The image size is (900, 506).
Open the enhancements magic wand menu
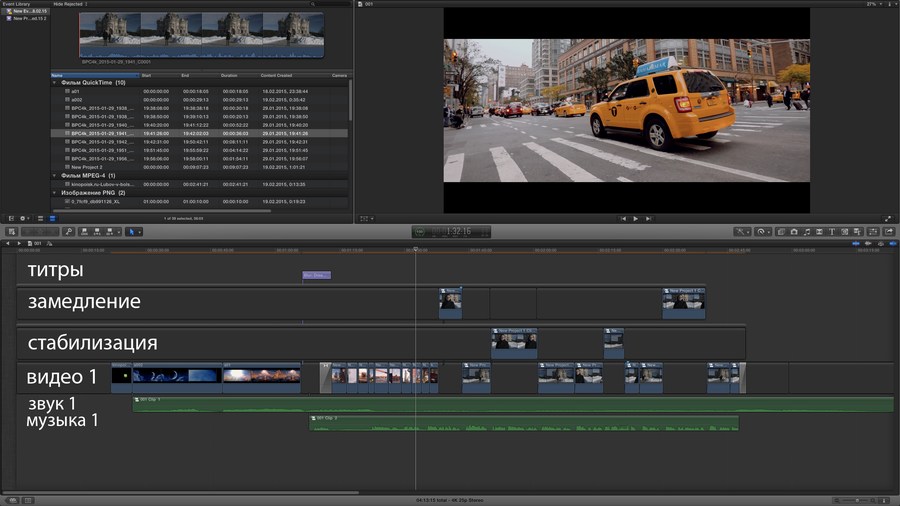coord(740,232)
